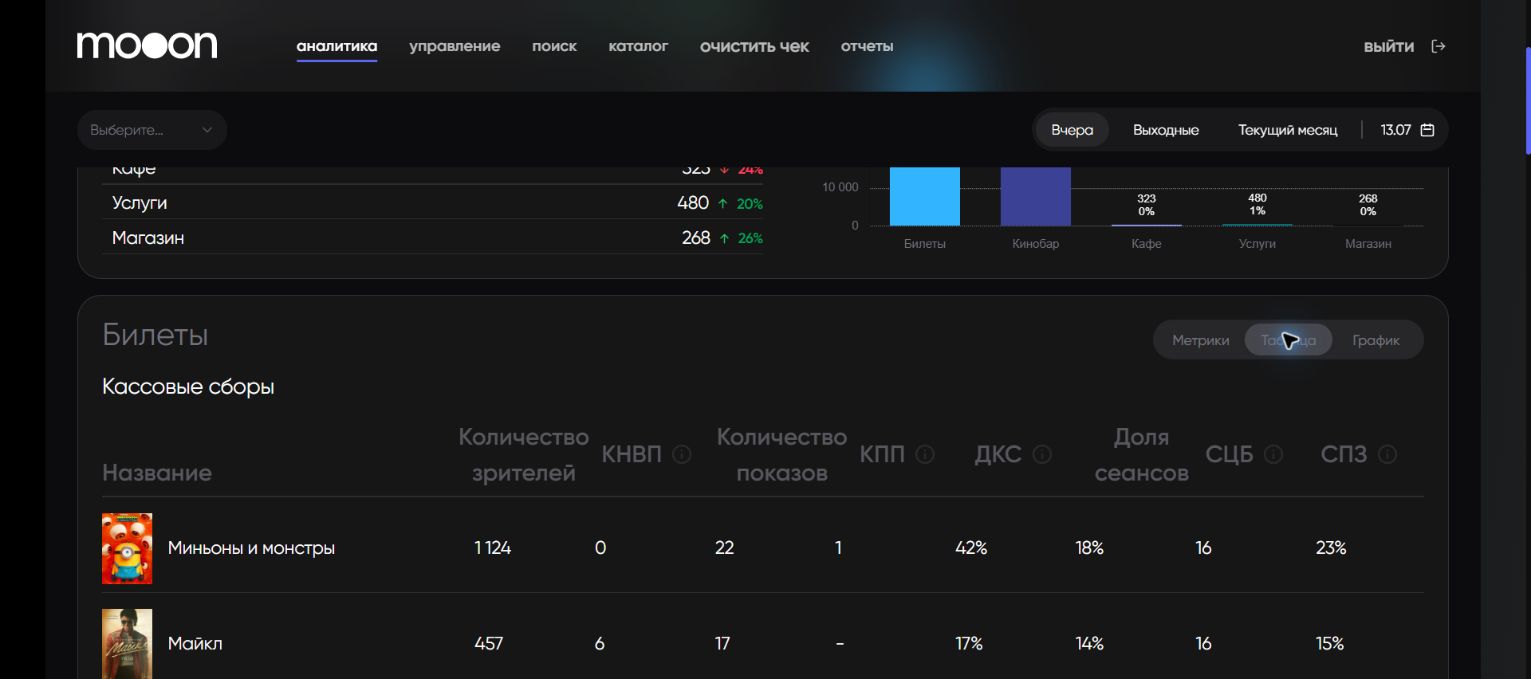Click info icon beside КНВП column

(x=682, y=454)
